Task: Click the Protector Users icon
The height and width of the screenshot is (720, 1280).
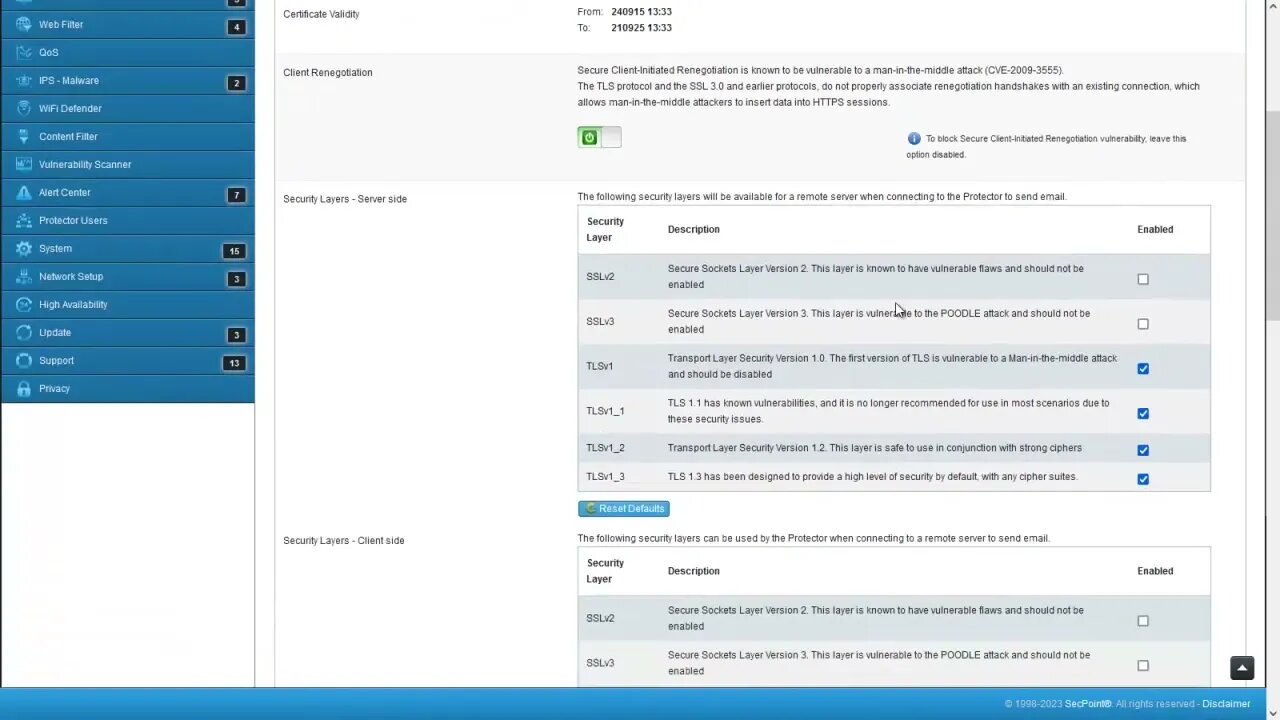Action: 23,220
